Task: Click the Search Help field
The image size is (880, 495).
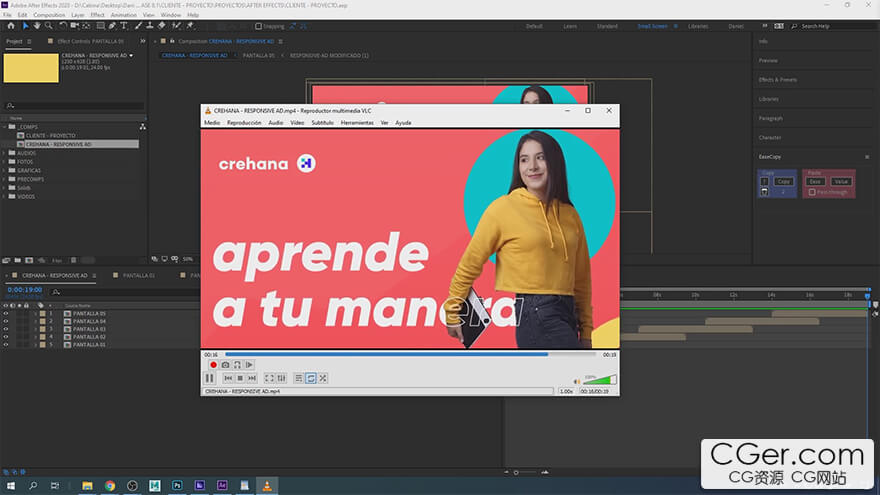Action: click(x=834, y=26)
